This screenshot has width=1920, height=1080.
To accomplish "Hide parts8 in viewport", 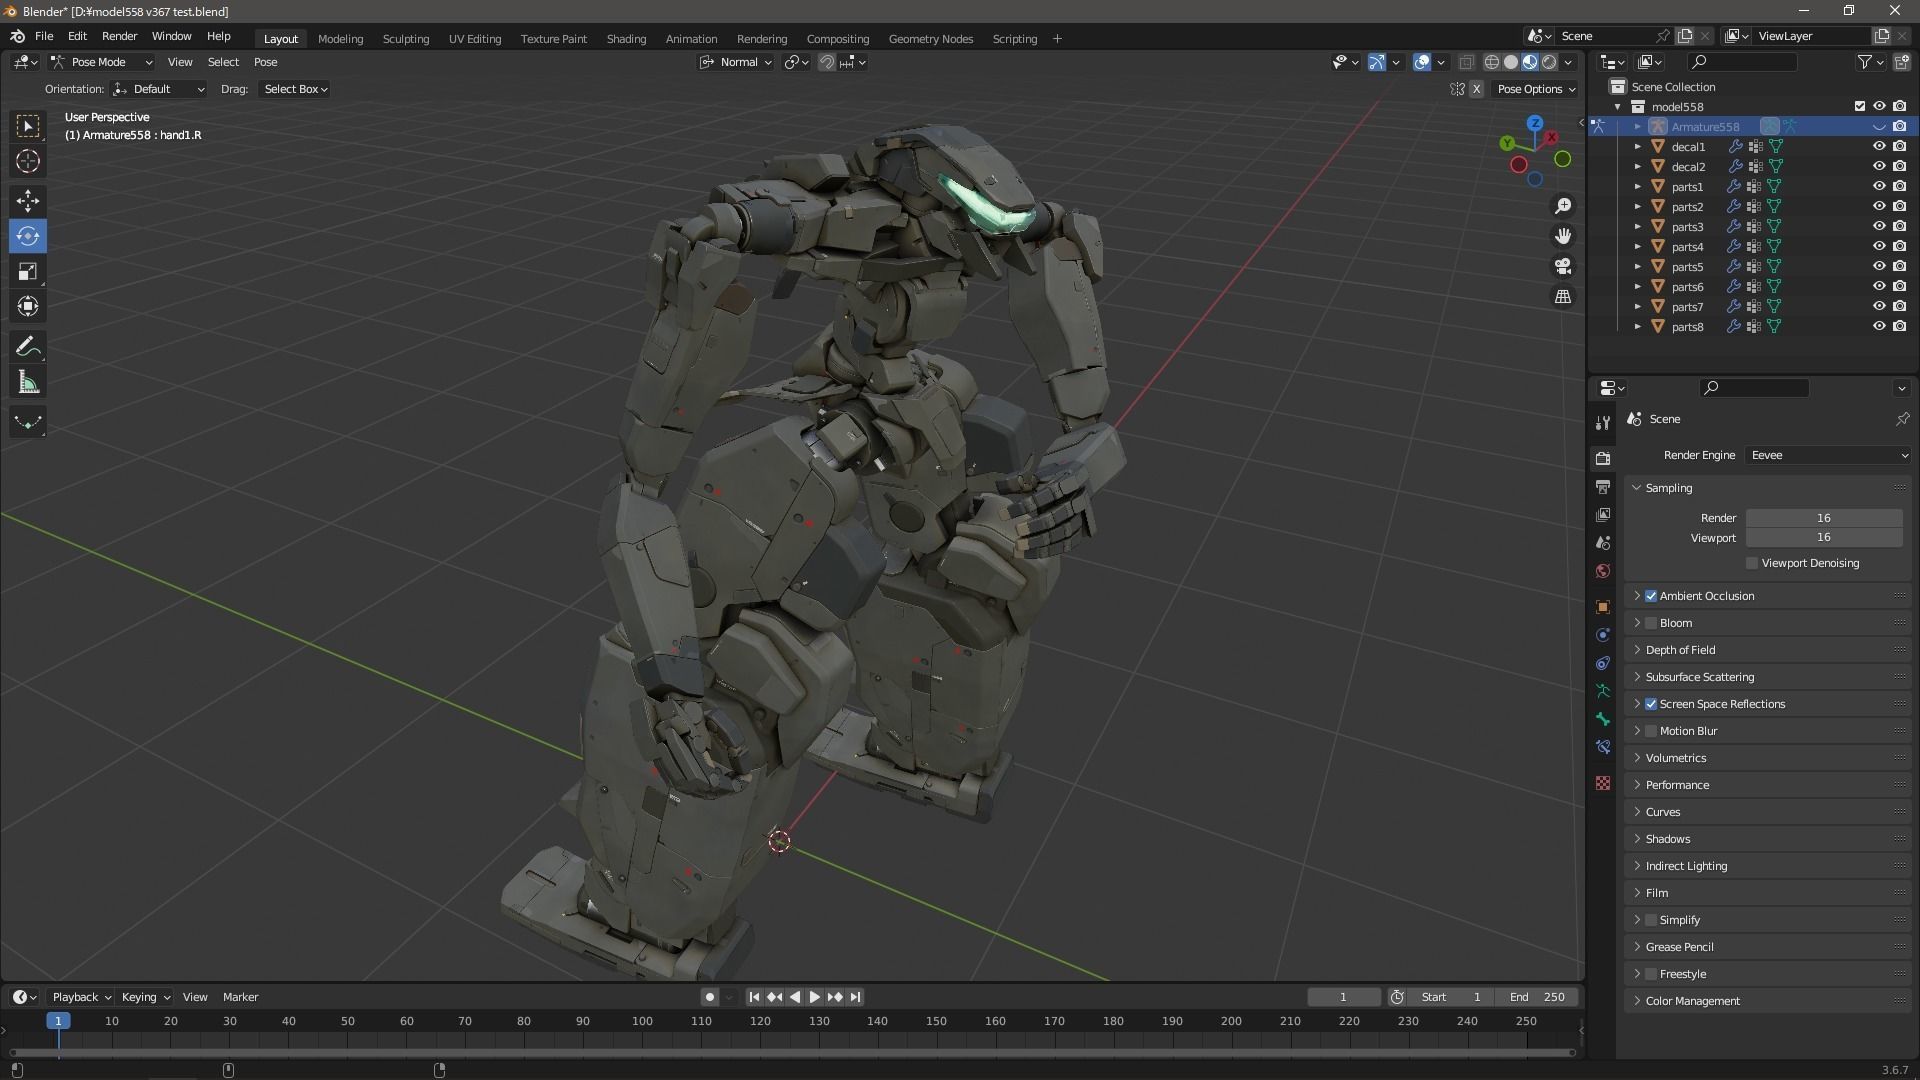I will point(1879,327).
